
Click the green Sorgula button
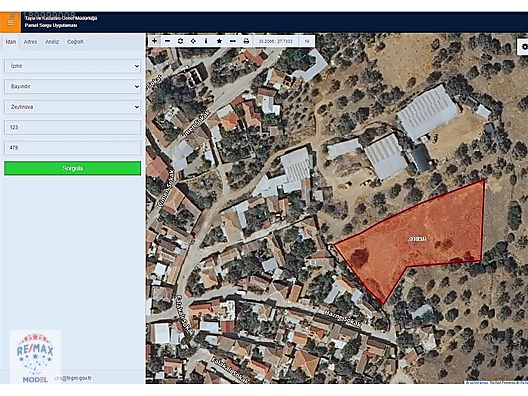(73, 168)
